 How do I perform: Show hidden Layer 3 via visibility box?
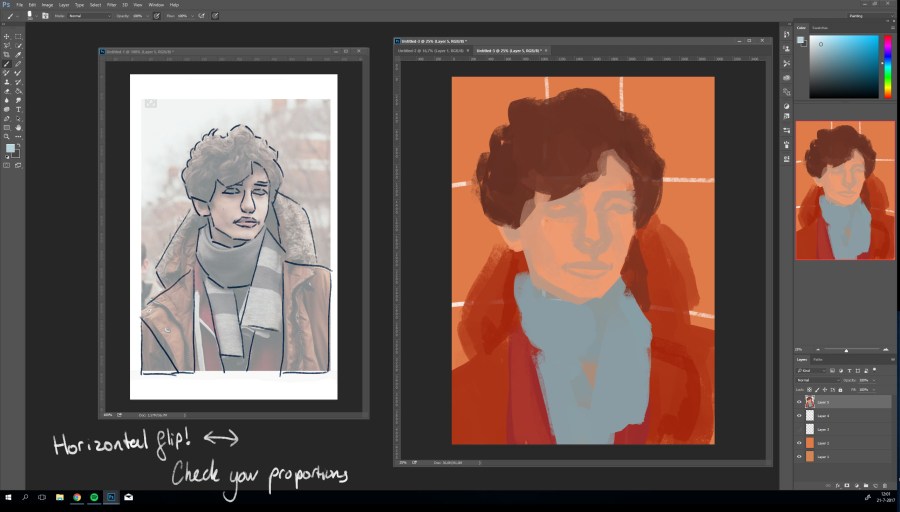(799, 429)
